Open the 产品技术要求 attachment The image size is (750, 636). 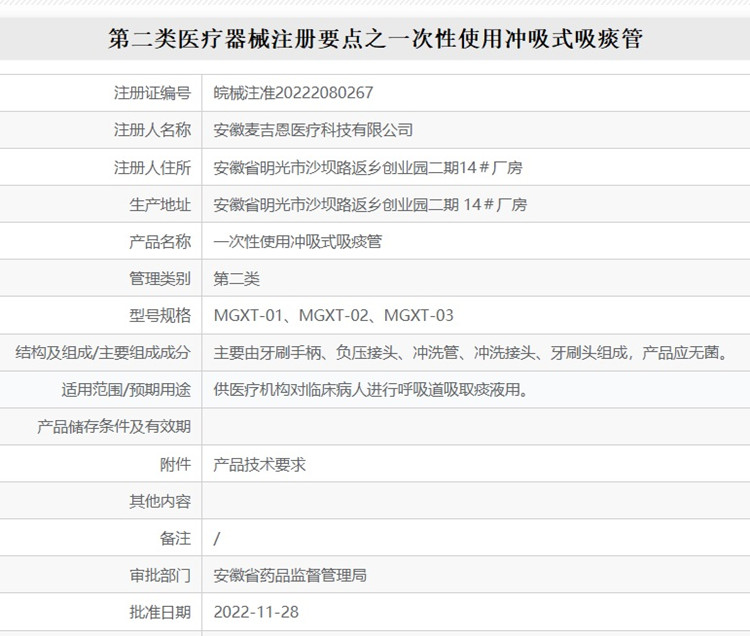click(x=259, y=464)
